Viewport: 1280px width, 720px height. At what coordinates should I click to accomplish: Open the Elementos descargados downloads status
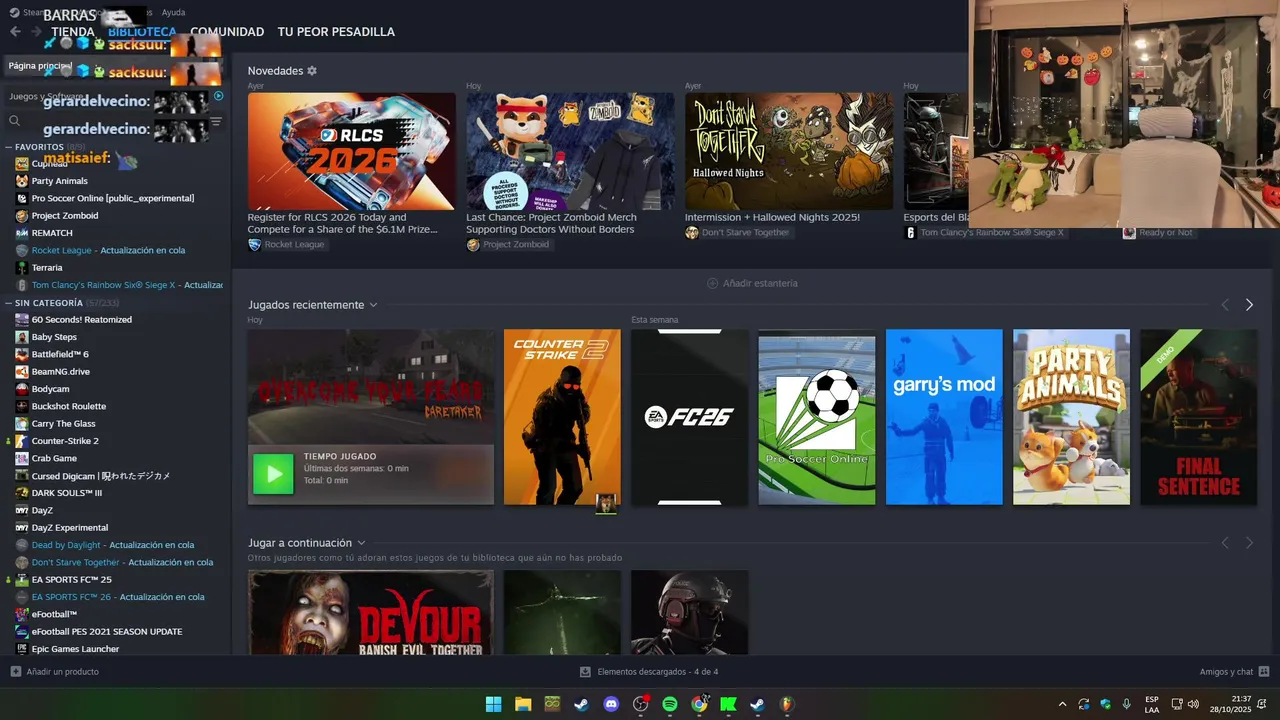tap(649, 672)
